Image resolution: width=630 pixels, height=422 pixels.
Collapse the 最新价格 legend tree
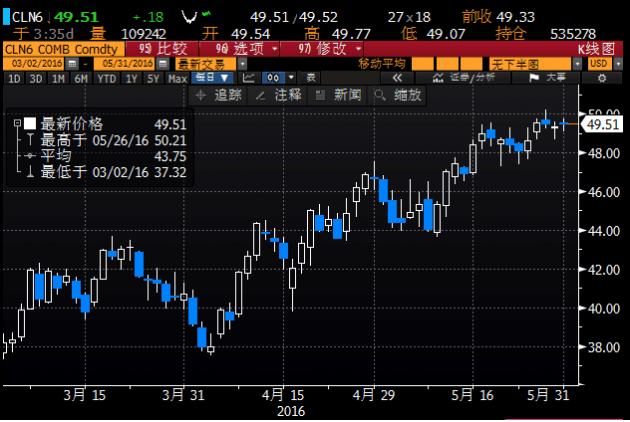(17, 123)
